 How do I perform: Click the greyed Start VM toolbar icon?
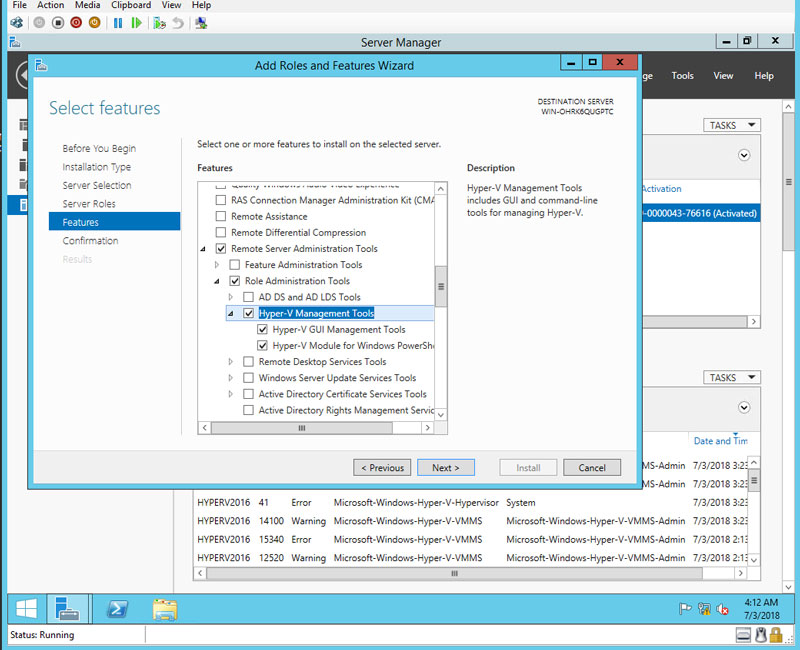[x=39, y=22]
